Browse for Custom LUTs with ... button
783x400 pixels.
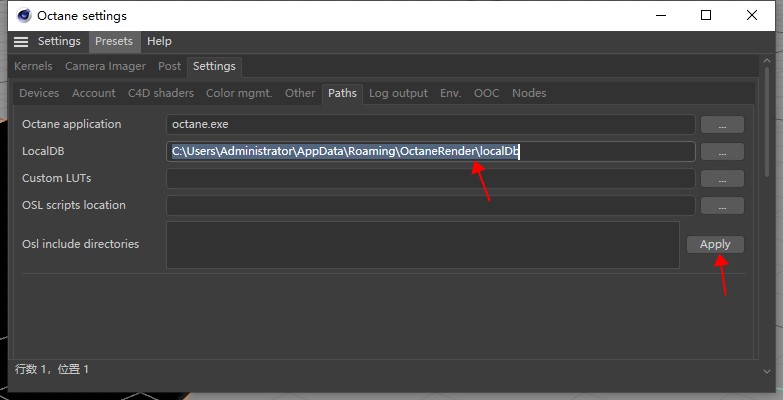point(722,179)
